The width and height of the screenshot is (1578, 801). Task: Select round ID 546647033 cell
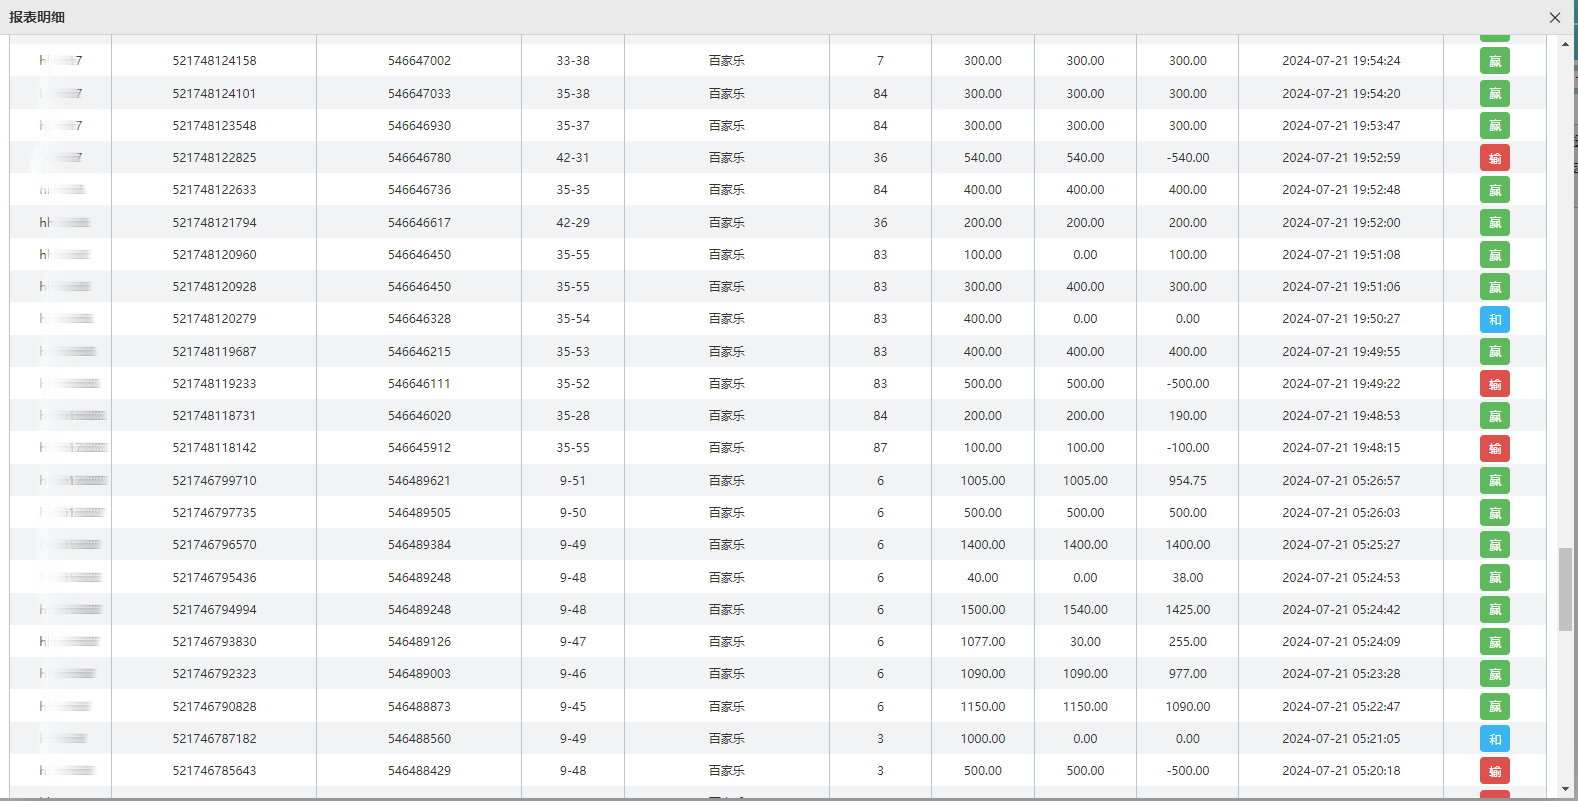pyautogui.click(x=419, y=94)
